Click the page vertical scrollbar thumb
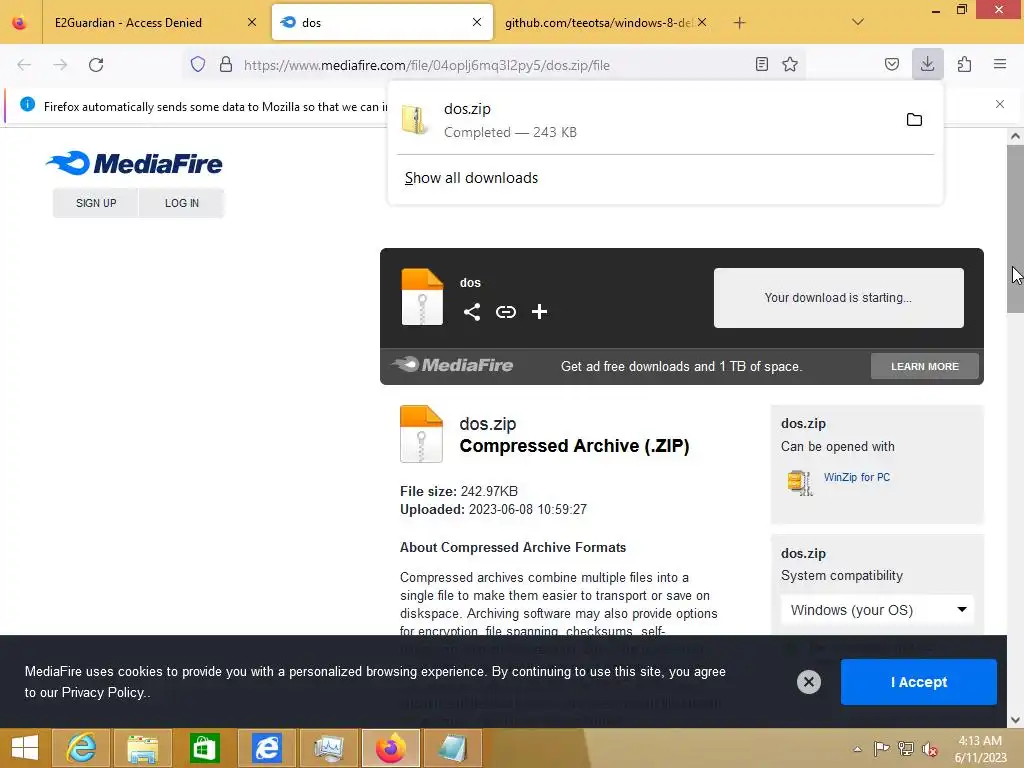Image resolution: width=1024 pixels, height=768 pixels. click(1016, 229)
